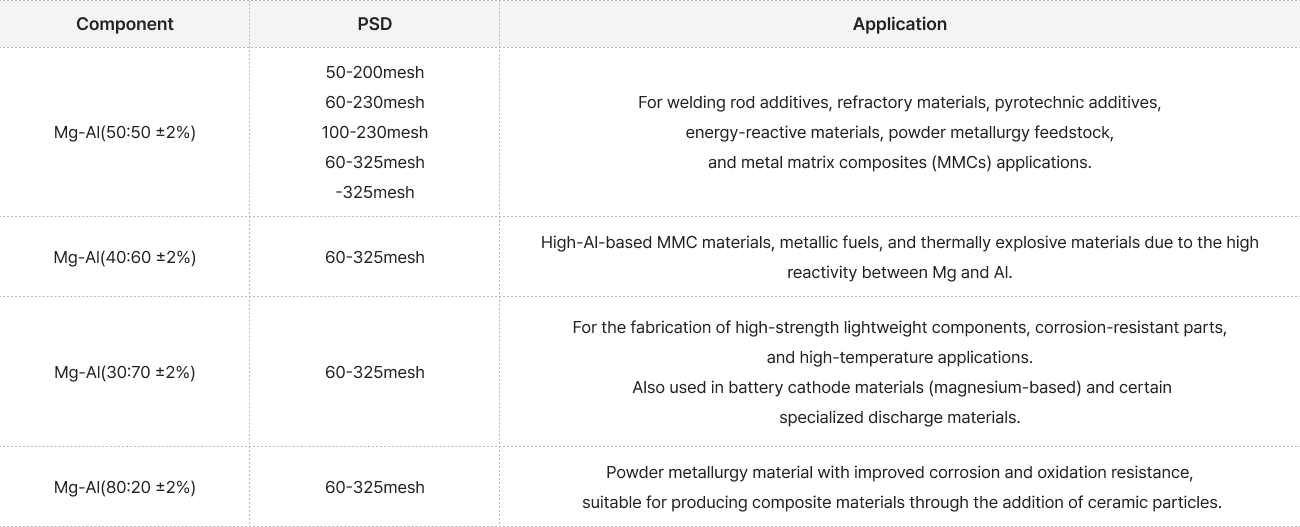Click the 100-230mesh PSD entry

375,132
